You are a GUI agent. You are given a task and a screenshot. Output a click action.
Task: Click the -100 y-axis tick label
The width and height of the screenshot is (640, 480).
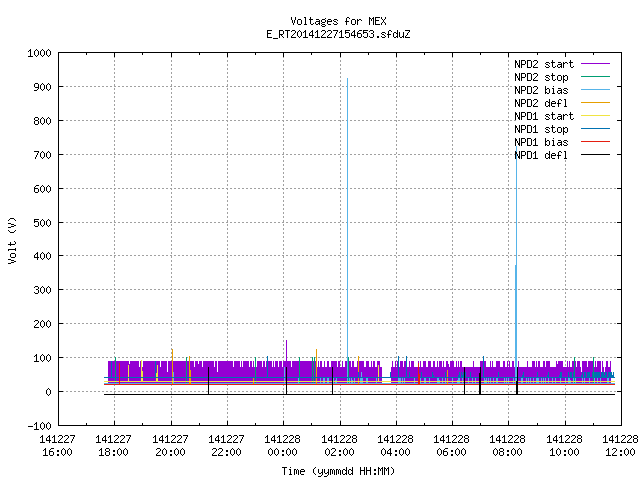(x=39, y=426)
